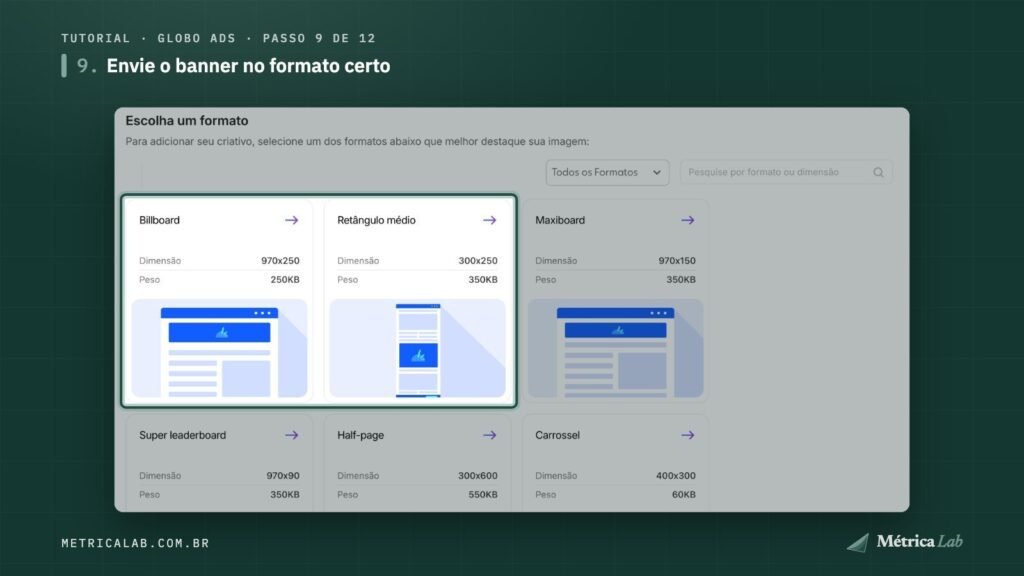1024x576 pixels.
Task: Click the 550KB weight value
Action: (x=483, y=494)
